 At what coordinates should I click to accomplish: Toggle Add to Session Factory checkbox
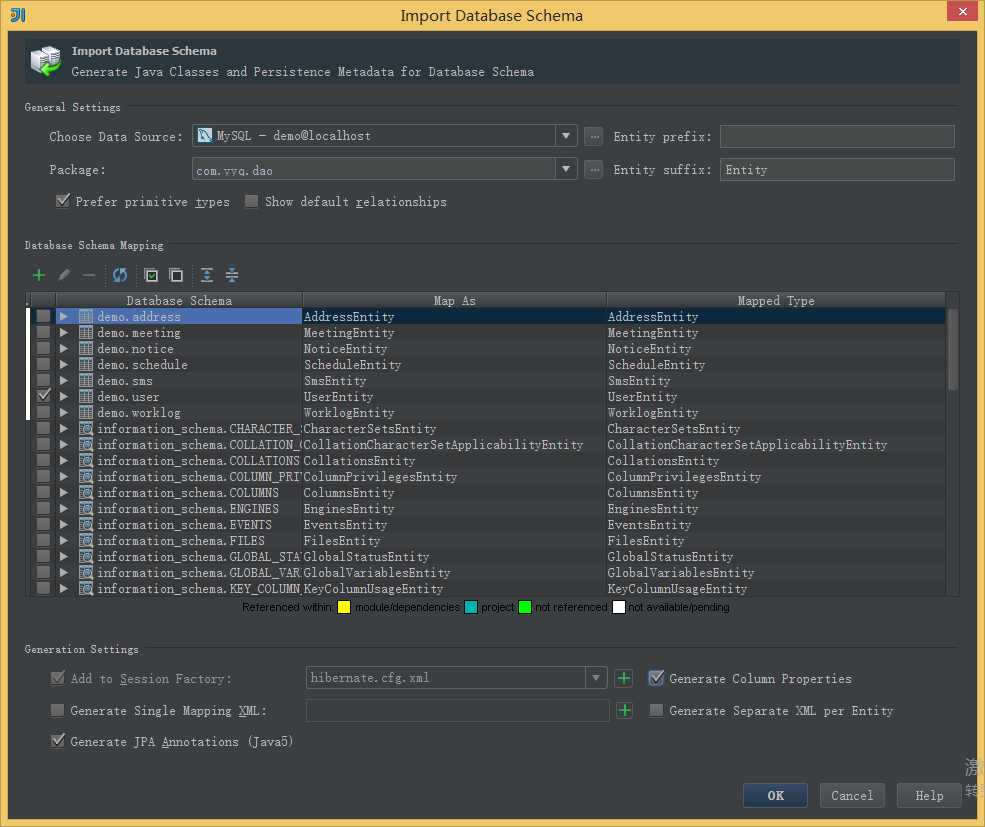coord(57,677)
